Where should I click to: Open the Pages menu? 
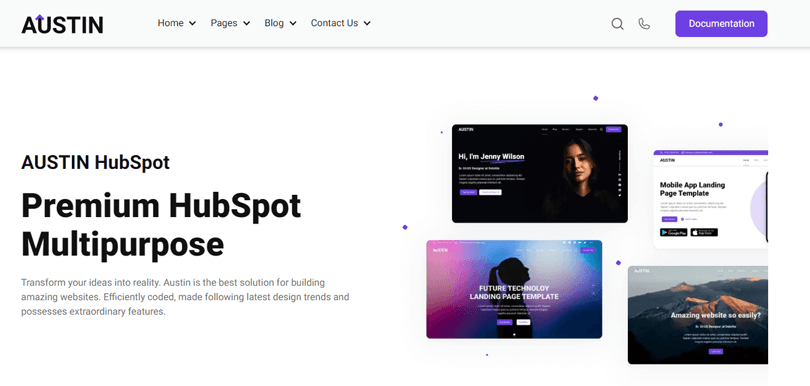tap(230, 23)
